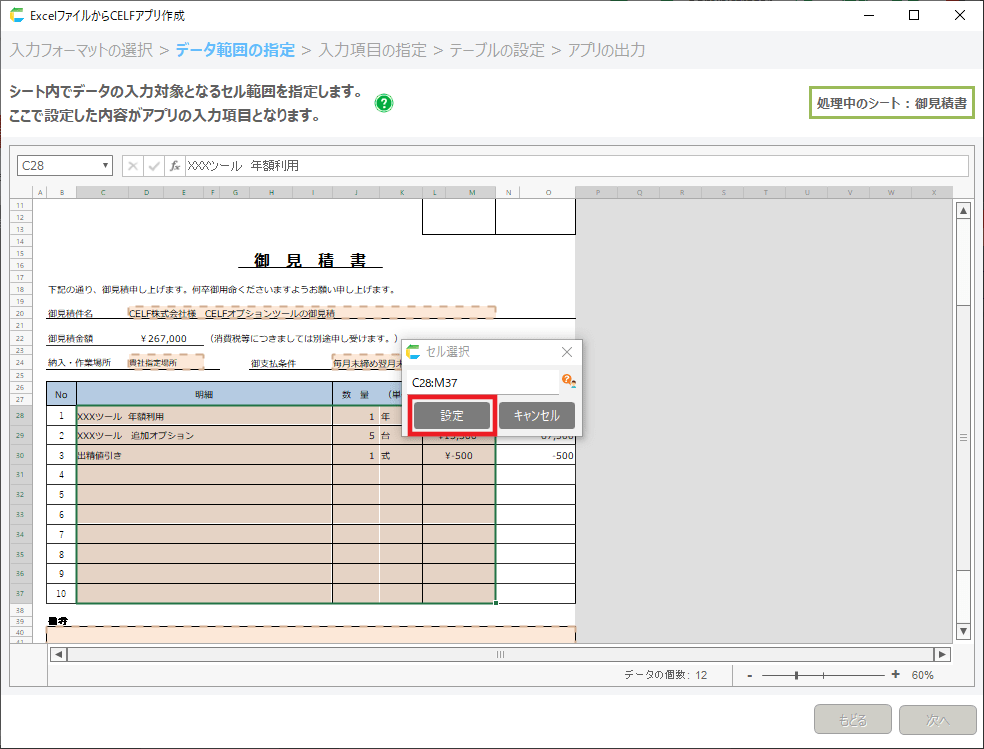Open the C28 name box dropdown

tap(106, 166)
